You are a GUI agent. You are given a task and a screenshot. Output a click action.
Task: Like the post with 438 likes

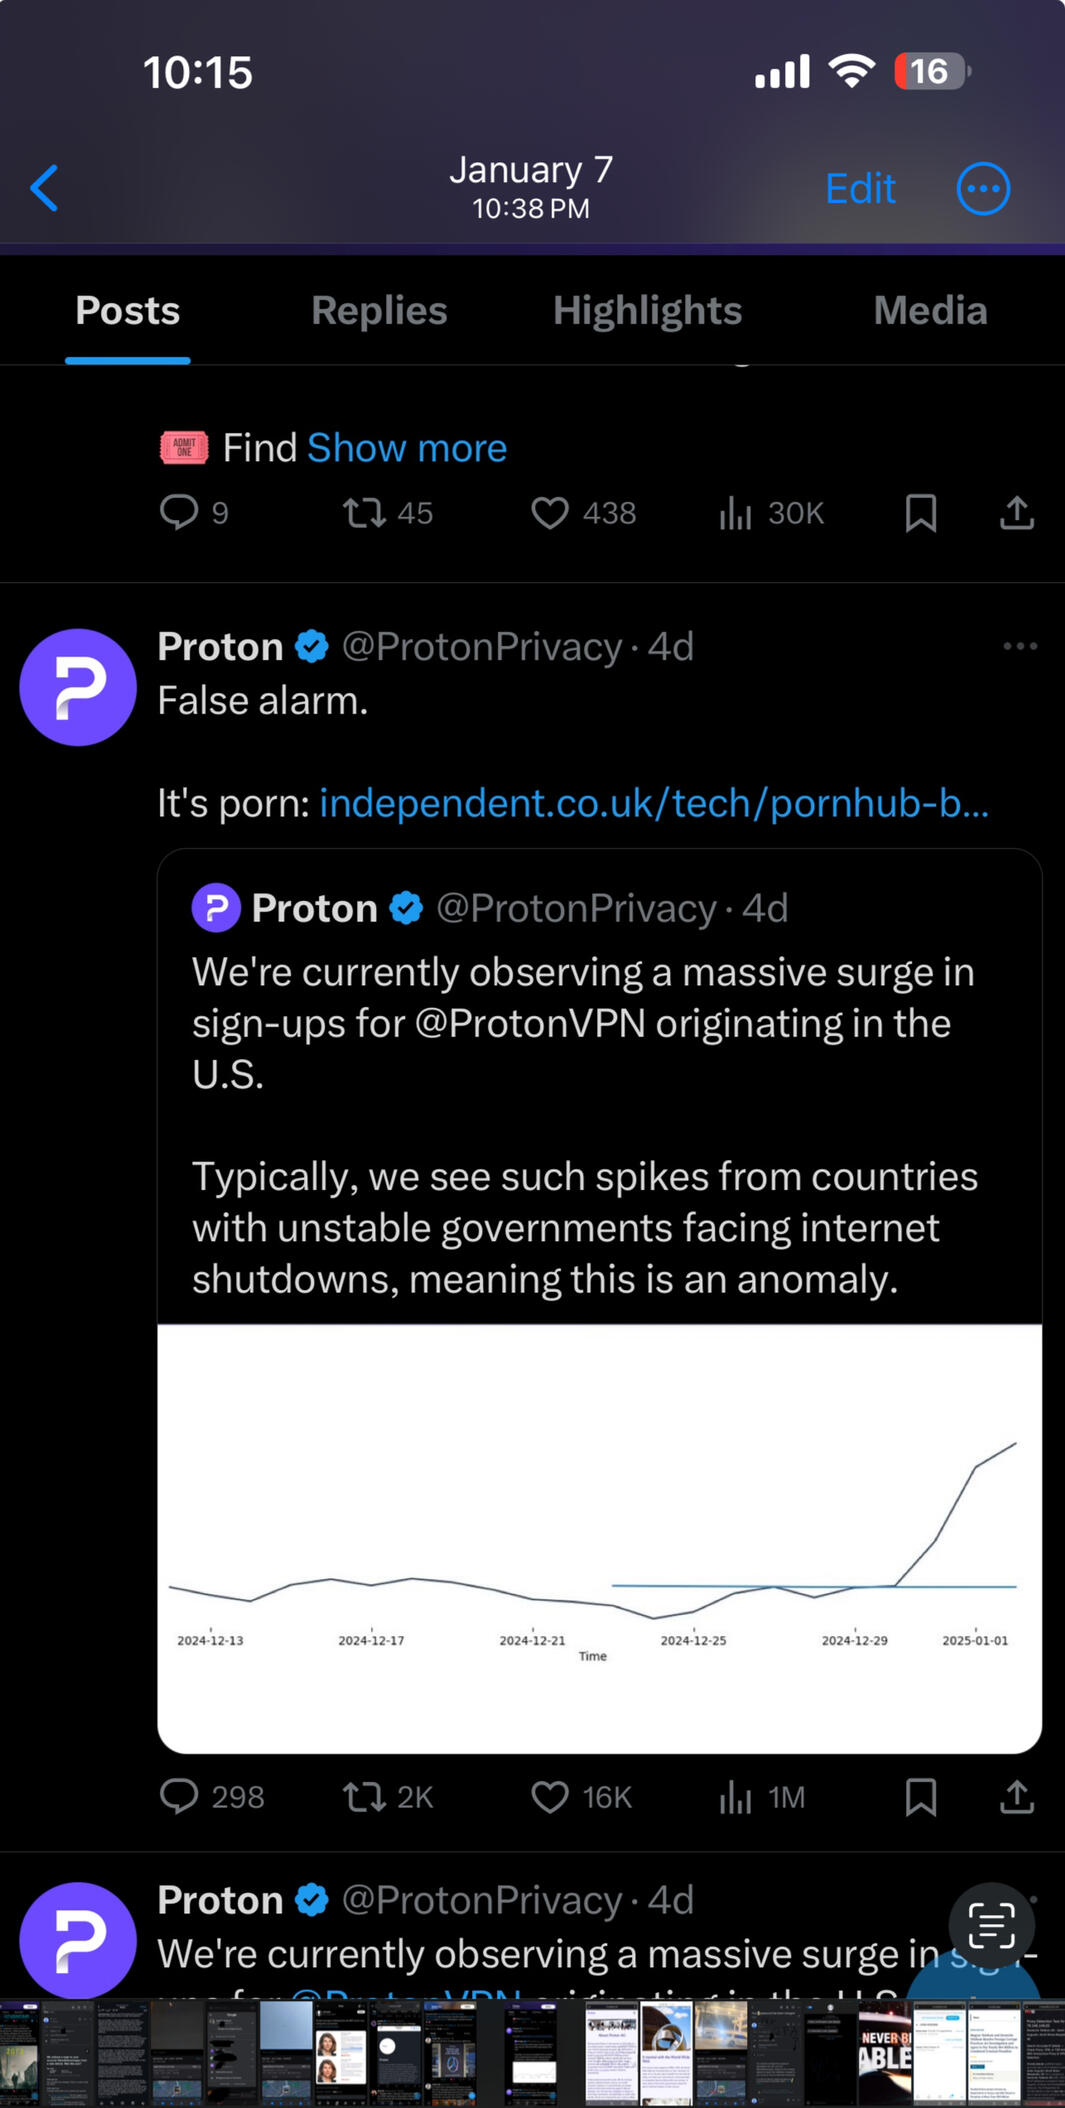[550, 513]
